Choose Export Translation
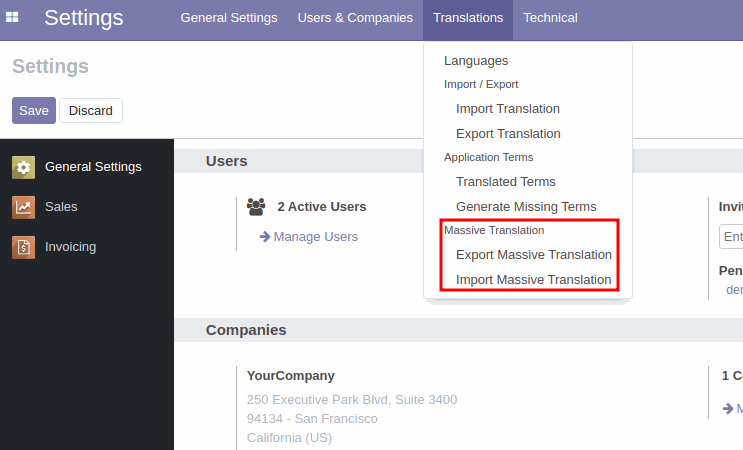 [x=508, y=134]
